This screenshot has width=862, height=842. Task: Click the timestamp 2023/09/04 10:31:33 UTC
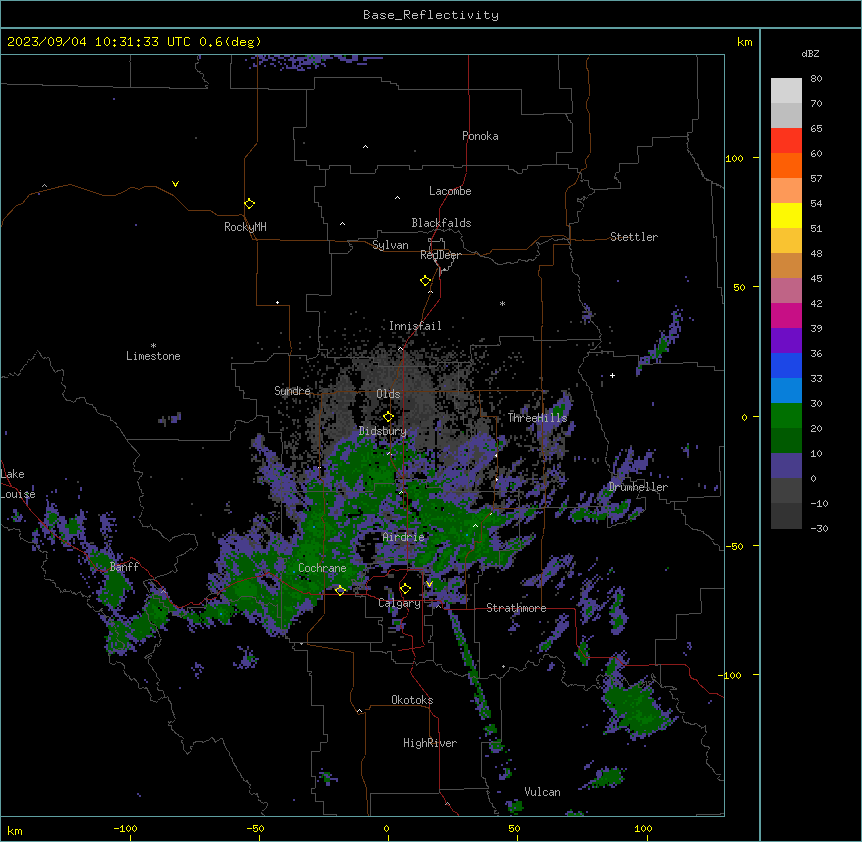pos(99,42)
